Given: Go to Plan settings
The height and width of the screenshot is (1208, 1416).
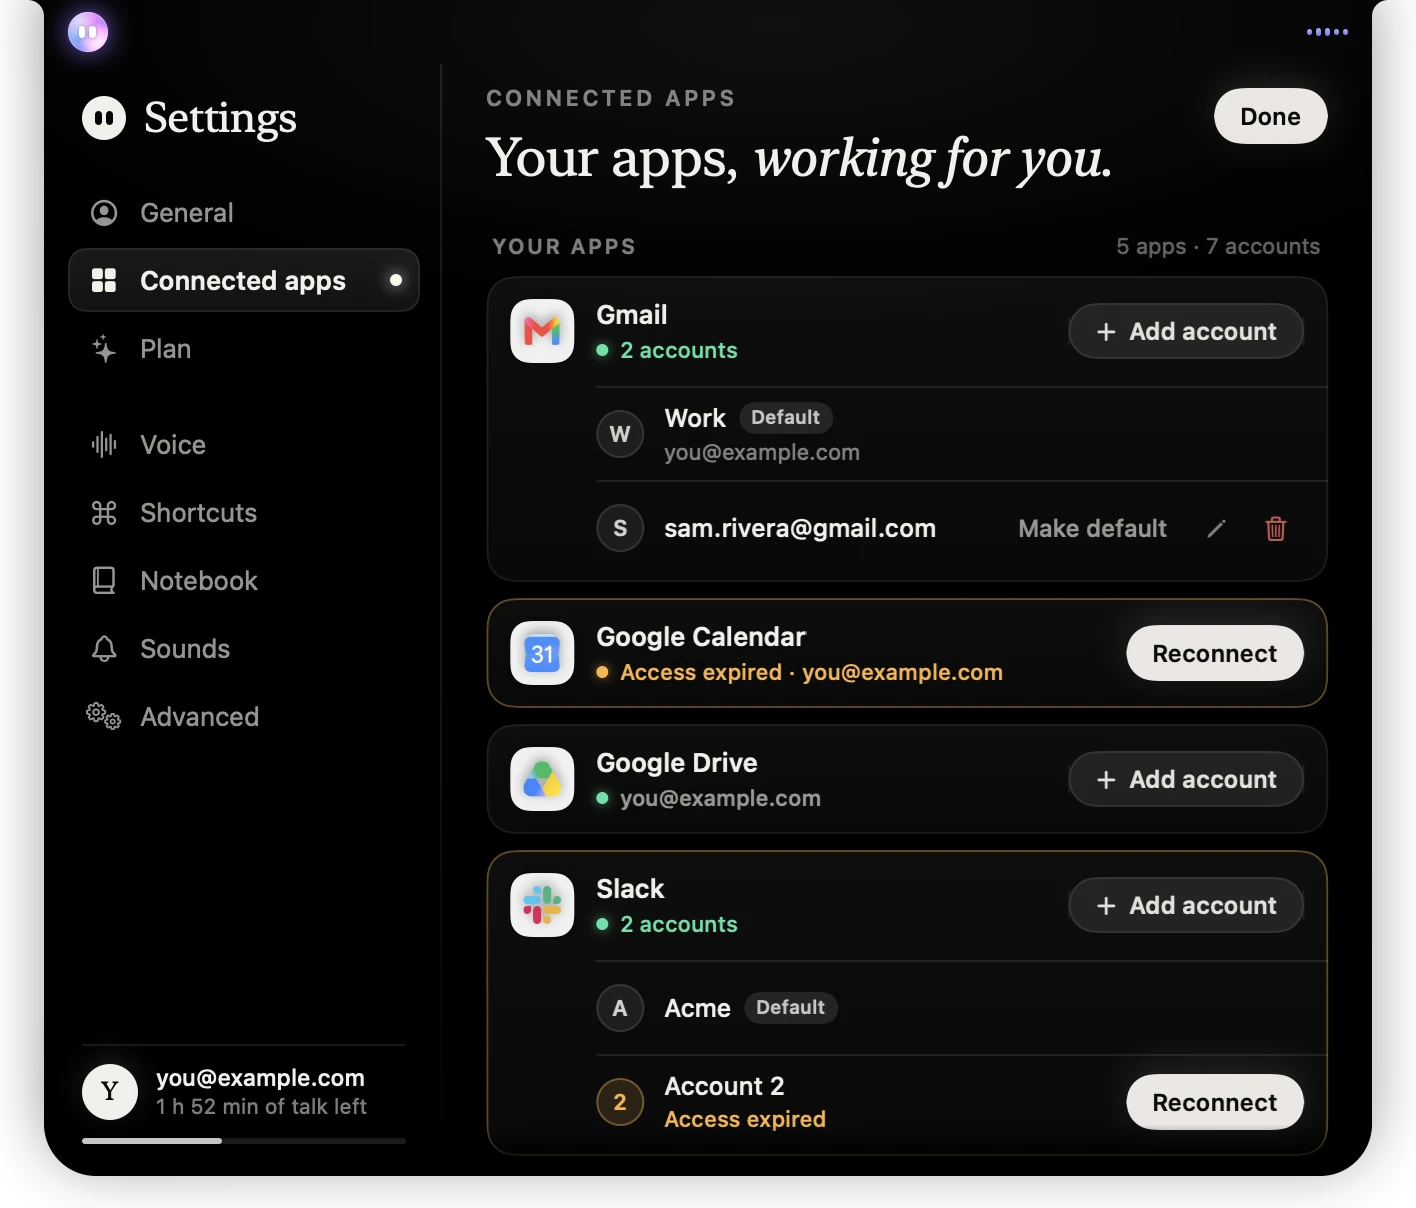Looking at the screenshot, I should click(244, 349).
